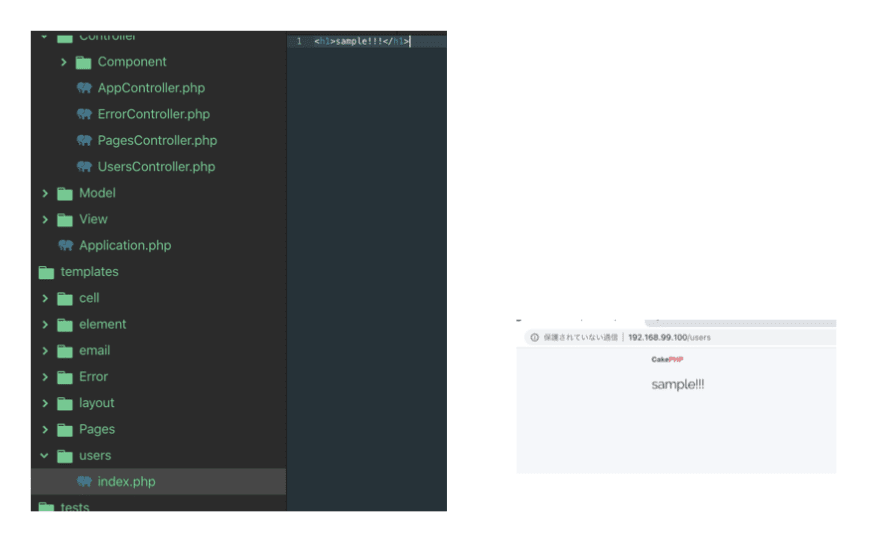This screenshot has height=556, width=880.
Task: Select the templates folder label
Action: 89,272
